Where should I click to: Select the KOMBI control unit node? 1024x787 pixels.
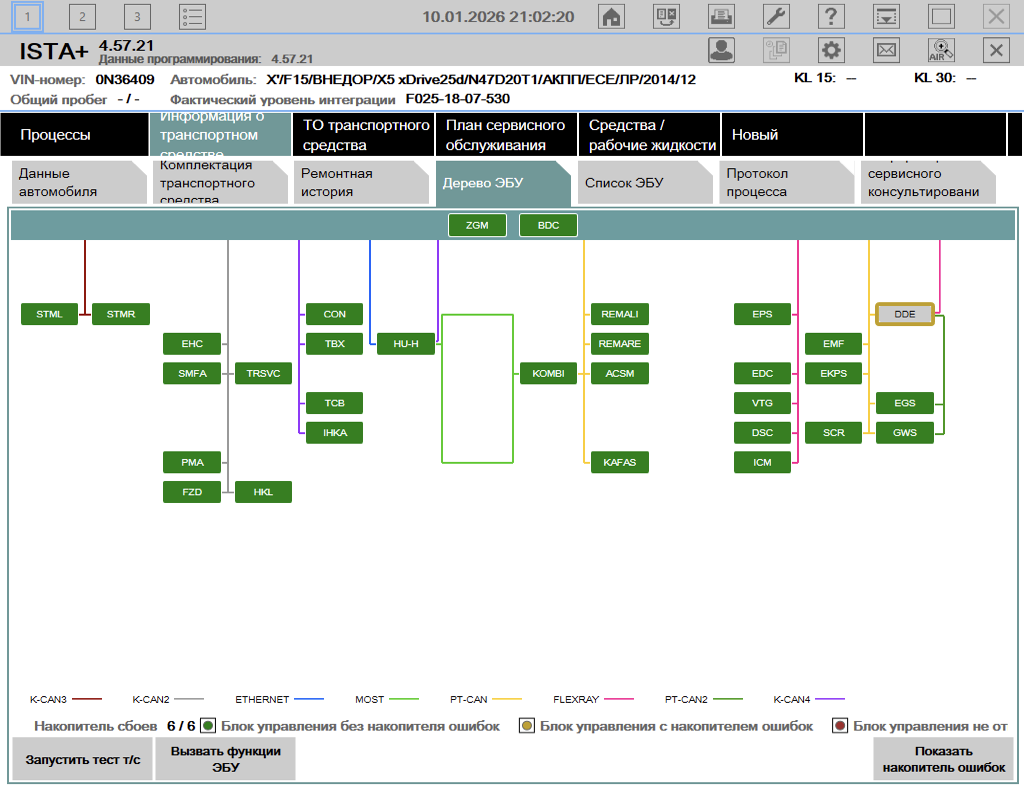coord(548,373)
